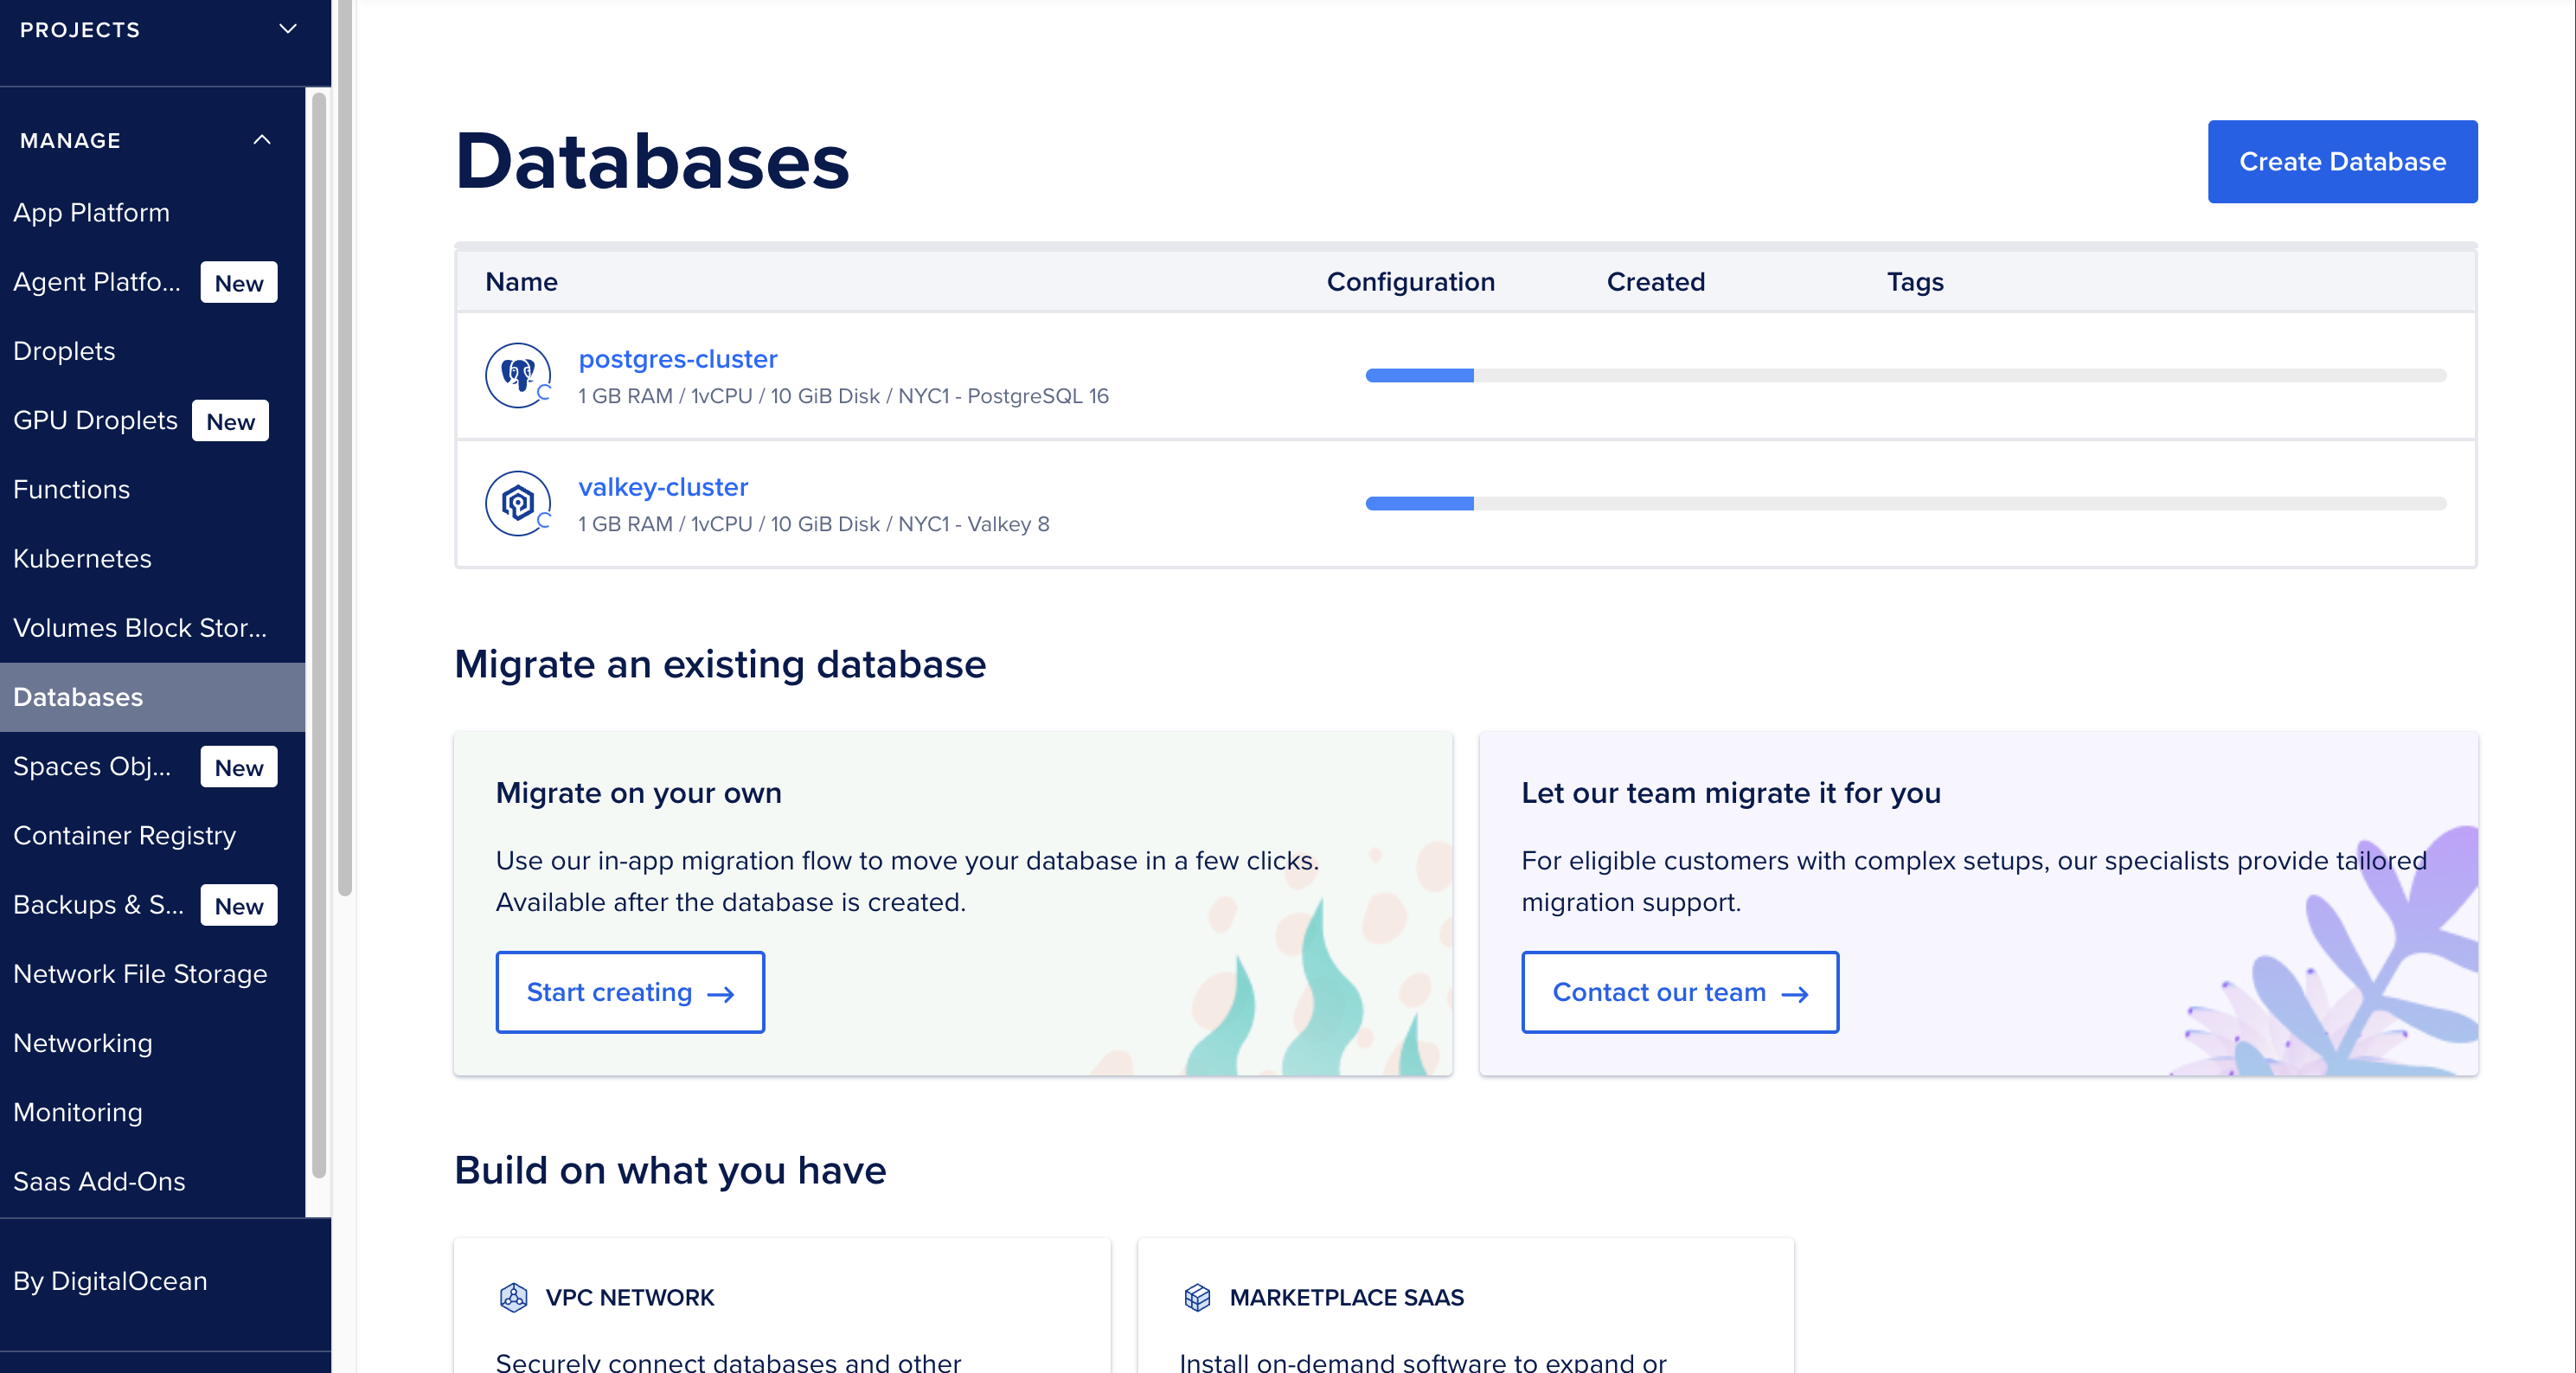The width and height of the screenshot is (2576, 1373).
Task: Open the valkey-cluster link
Action: tap(663, 487)
